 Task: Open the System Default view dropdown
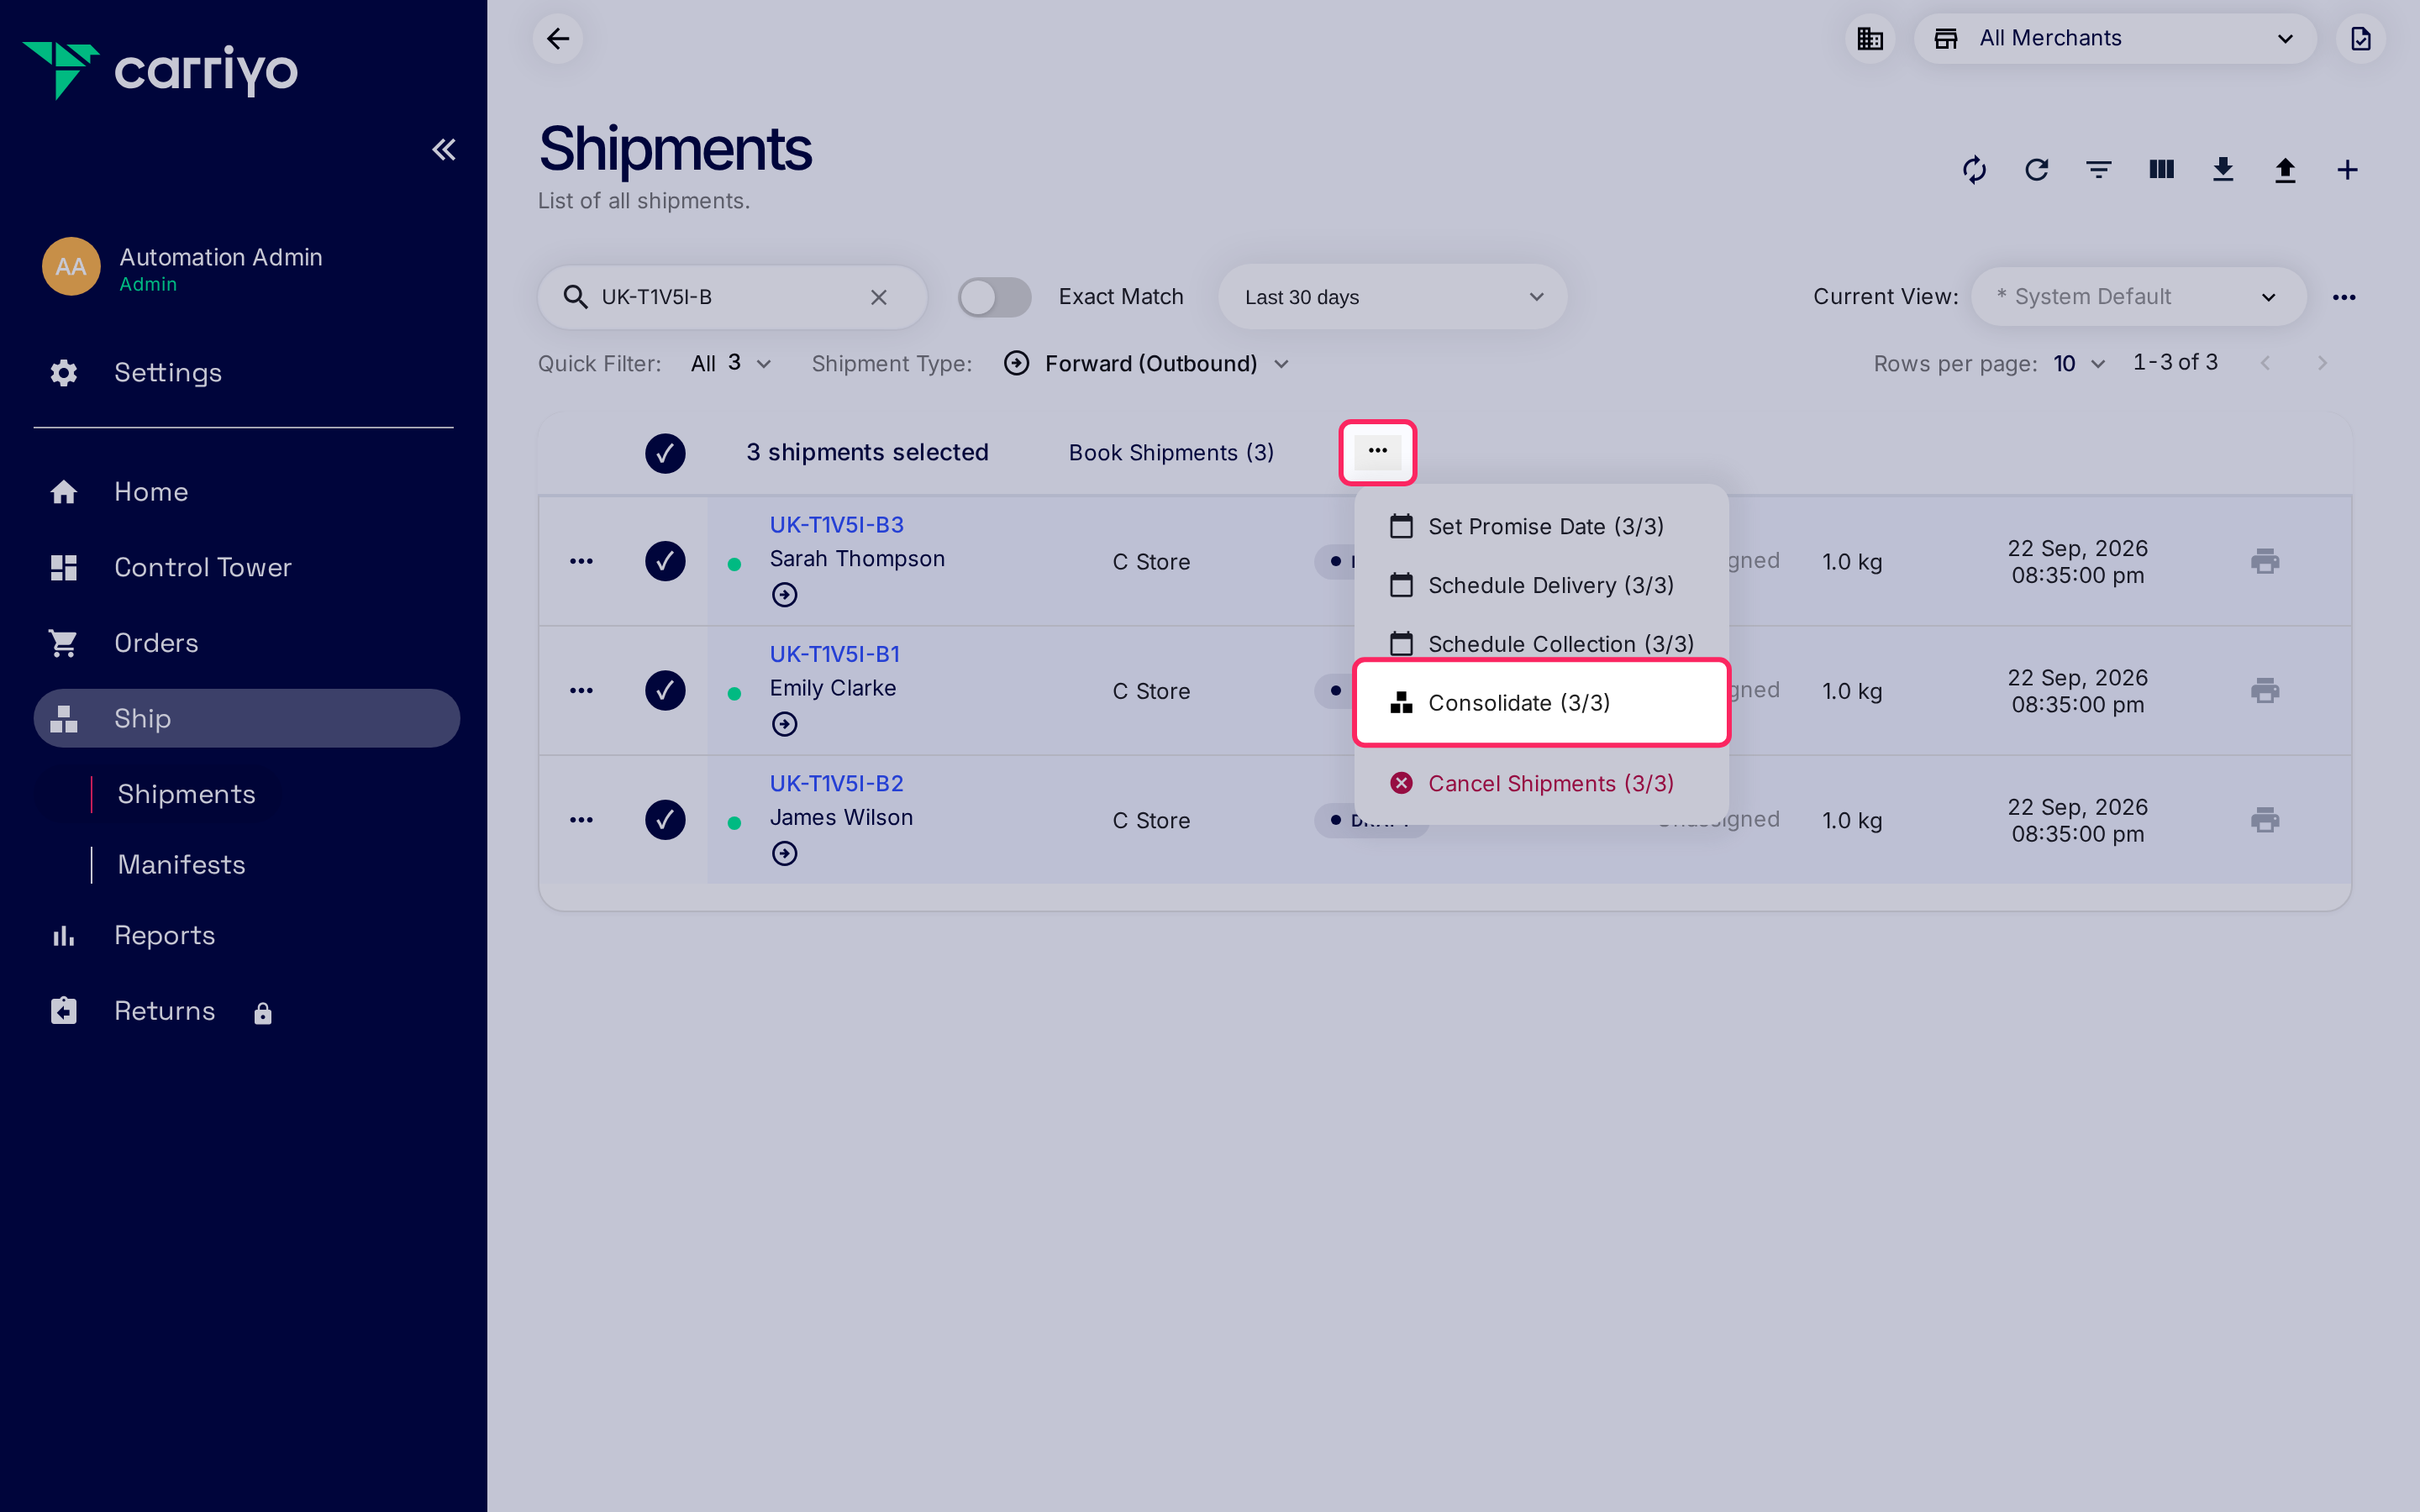coord(2138,297)
